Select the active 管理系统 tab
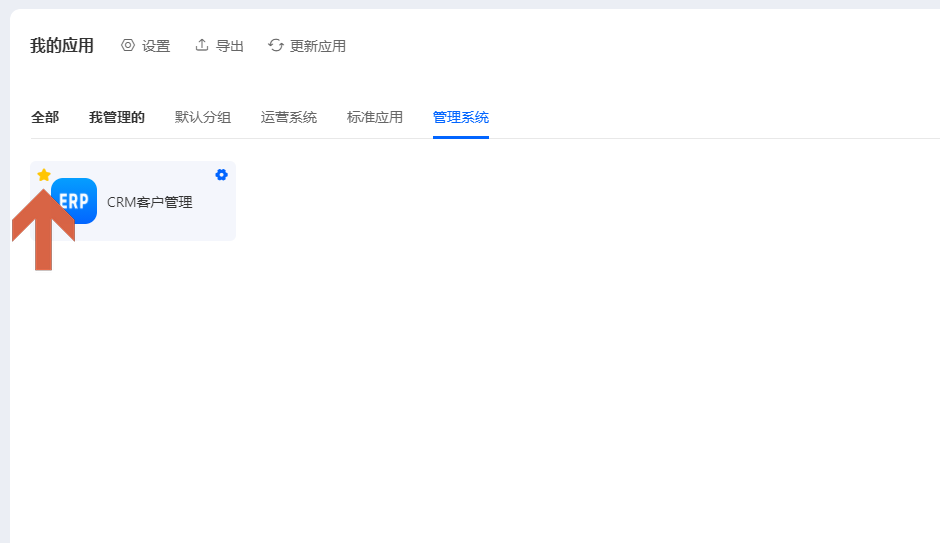940x543 pixels. tap(461, 117)
